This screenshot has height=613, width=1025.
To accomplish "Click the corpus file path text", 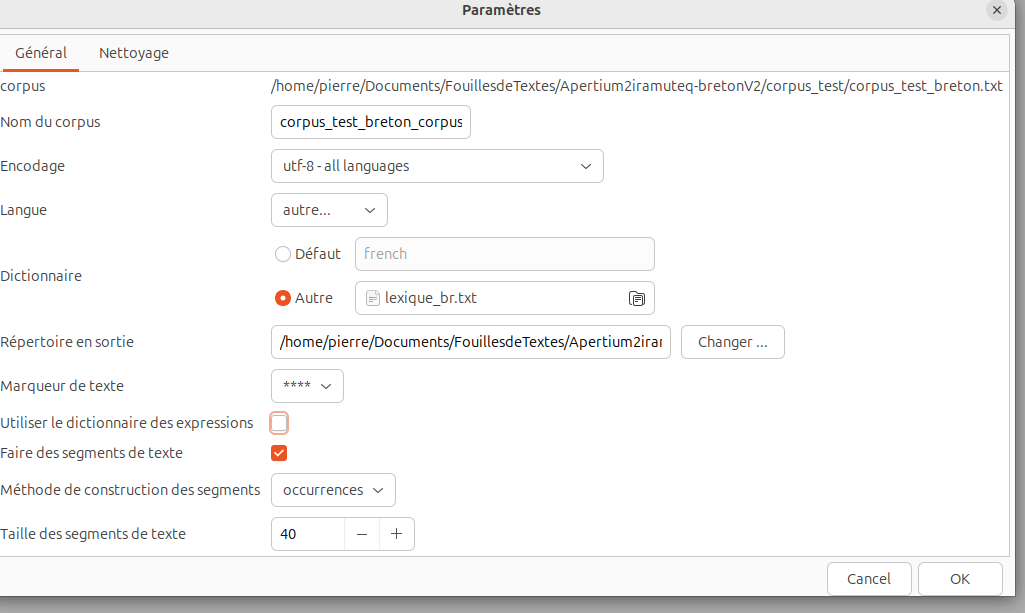I will click(x=637, y=86).
